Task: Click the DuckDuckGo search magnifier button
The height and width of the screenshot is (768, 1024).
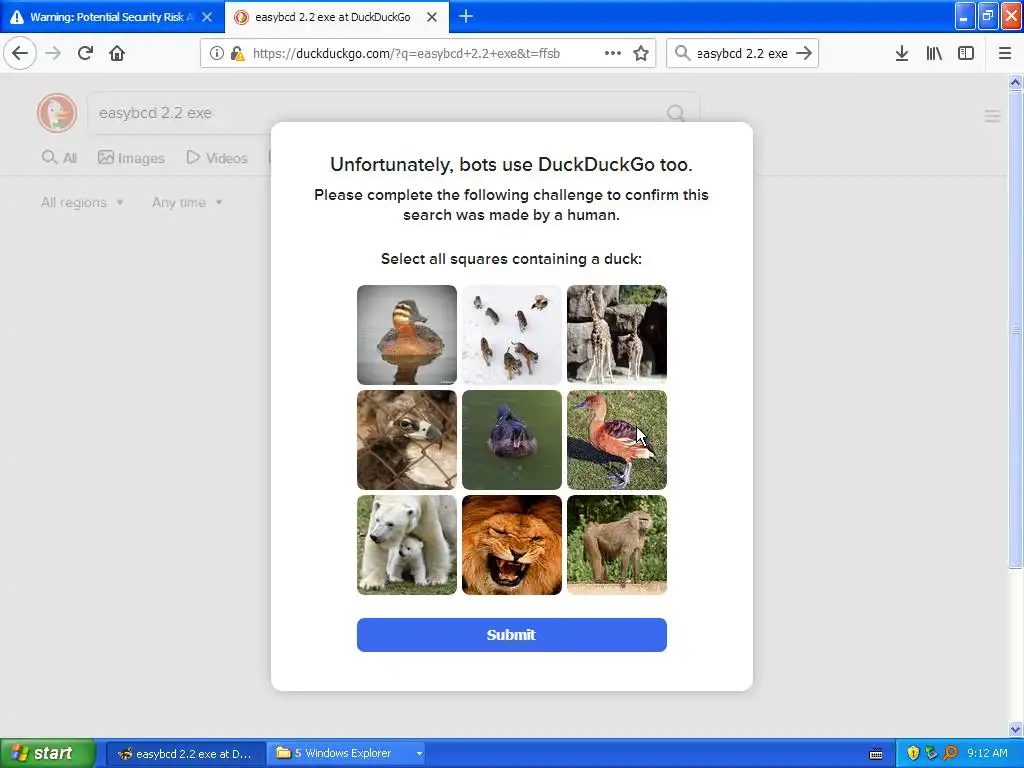Action: [x=676, y=114]
